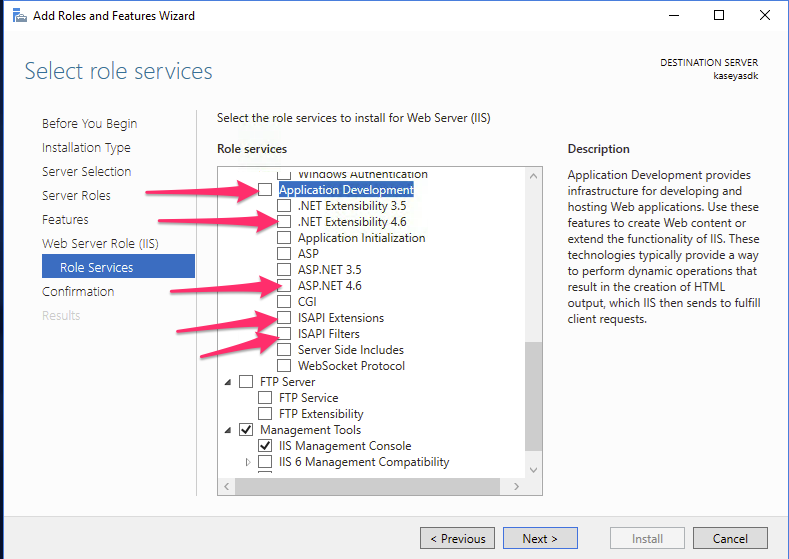This screenshot has width=789, height=559.
Task: Click the Next button
Action: [540, 538]
